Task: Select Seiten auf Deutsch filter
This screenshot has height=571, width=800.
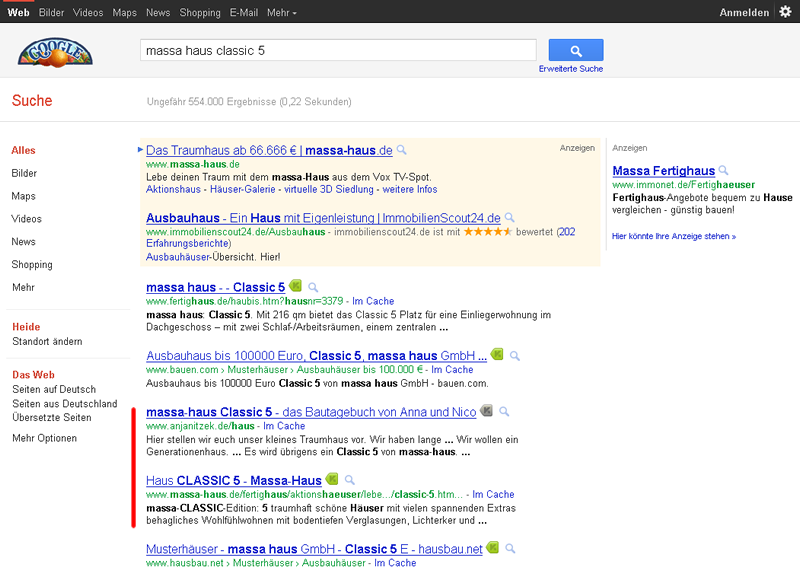Action: (54, 389)
